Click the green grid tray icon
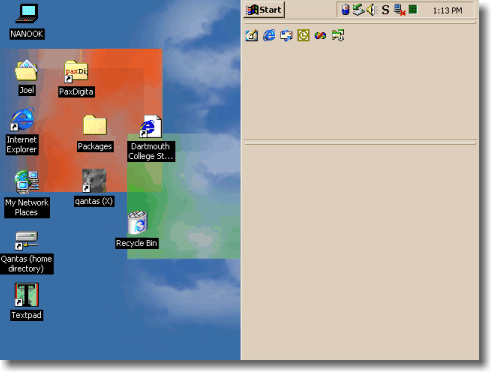Screen dimensions: 491x372 pos(413,10)
